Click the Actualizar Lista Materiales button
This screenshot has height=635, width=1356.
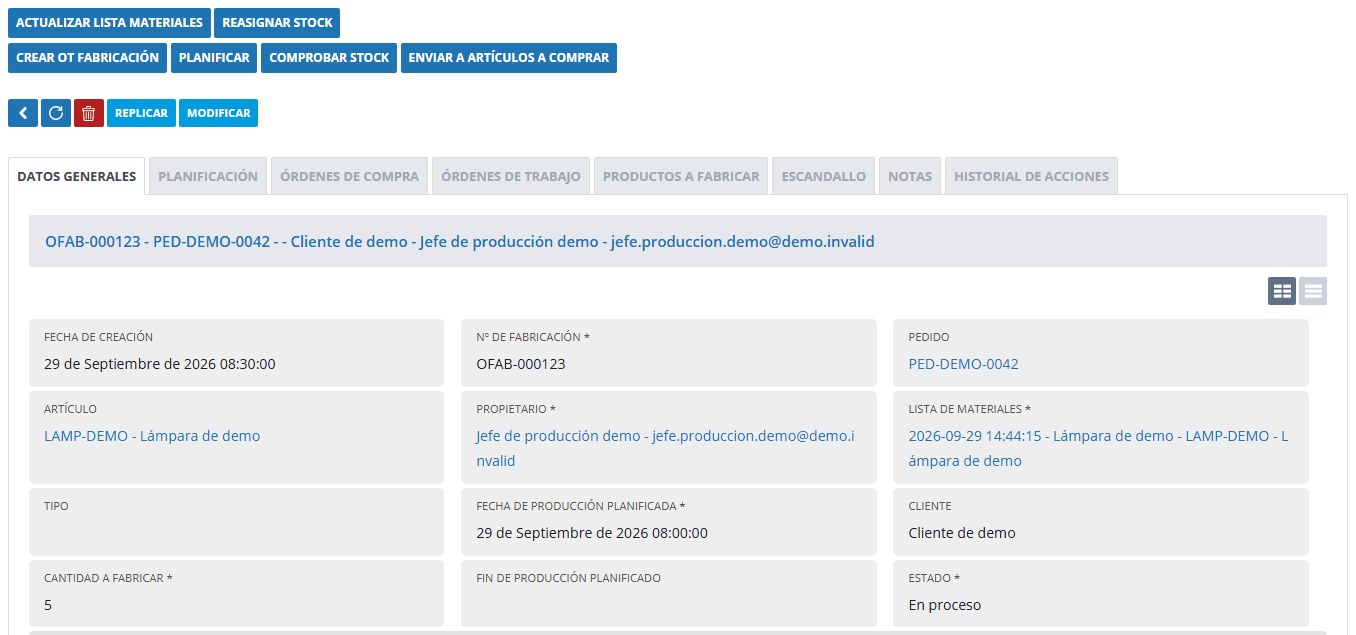tap(109, 23)
